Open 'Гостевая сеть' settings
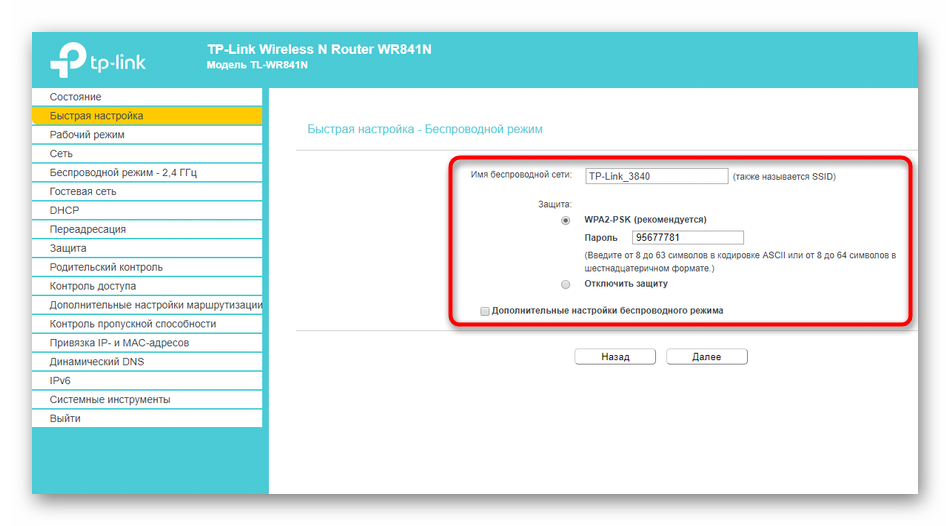This screenshot has height=526, width=950. (83, 192)
